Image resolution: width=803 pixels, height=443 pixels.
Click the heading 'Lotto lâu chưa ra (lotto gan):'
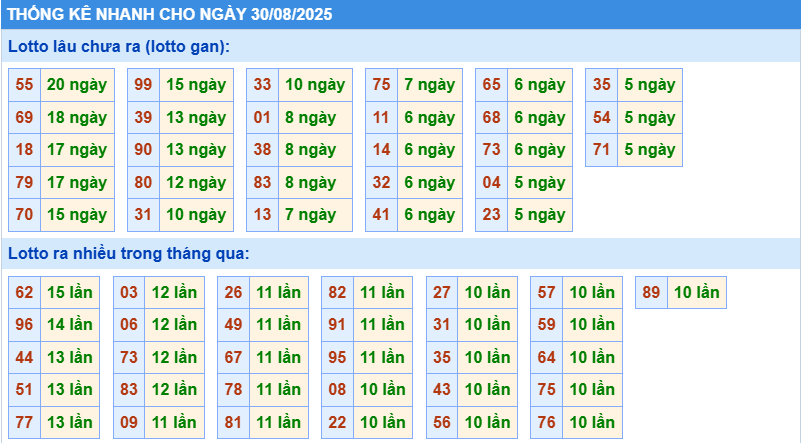[x=119, y=47]
